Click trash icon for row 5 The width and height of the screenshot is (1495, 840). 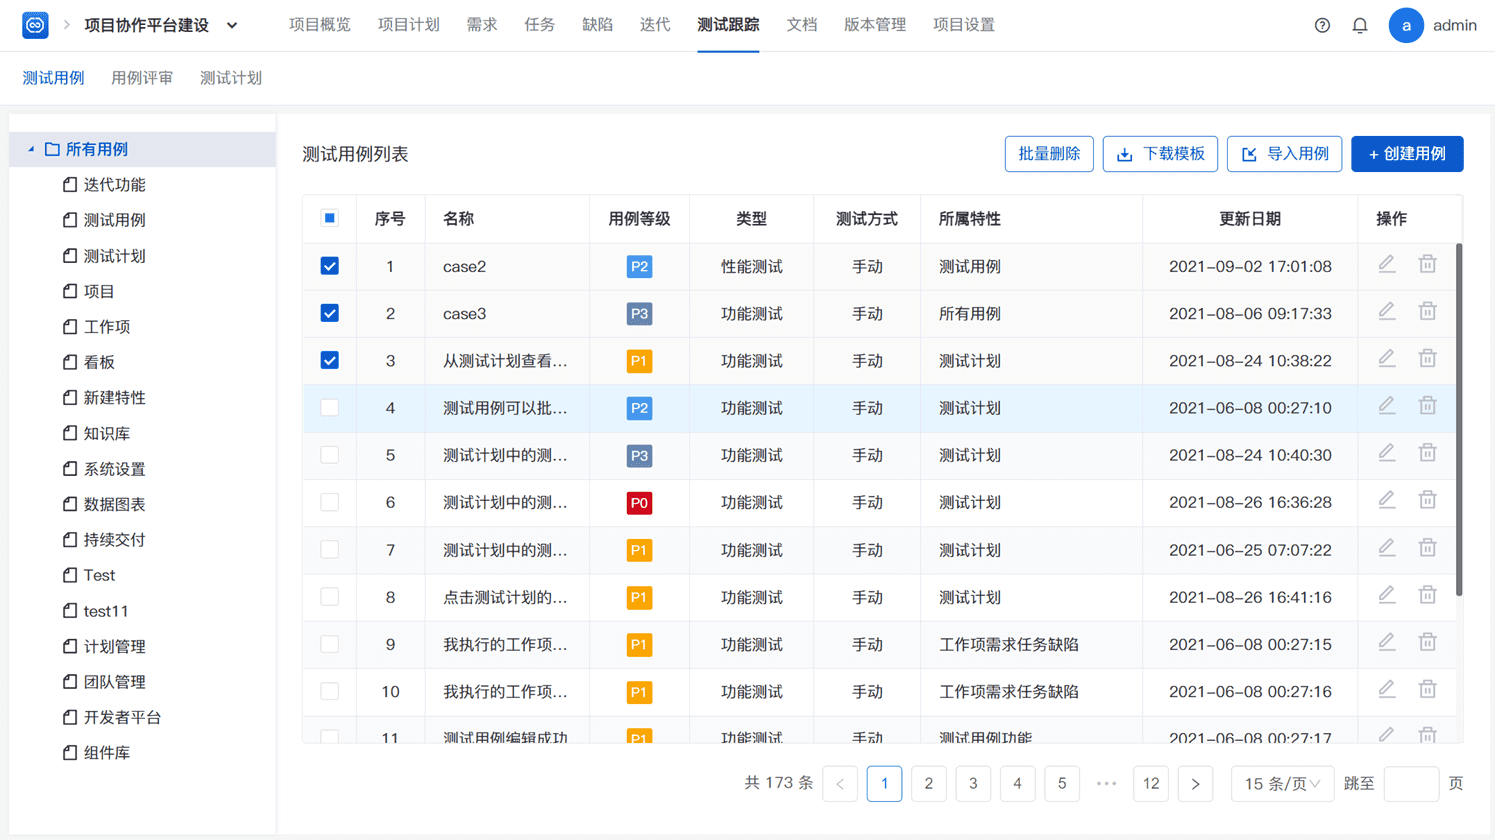(x=1427, y=453)
